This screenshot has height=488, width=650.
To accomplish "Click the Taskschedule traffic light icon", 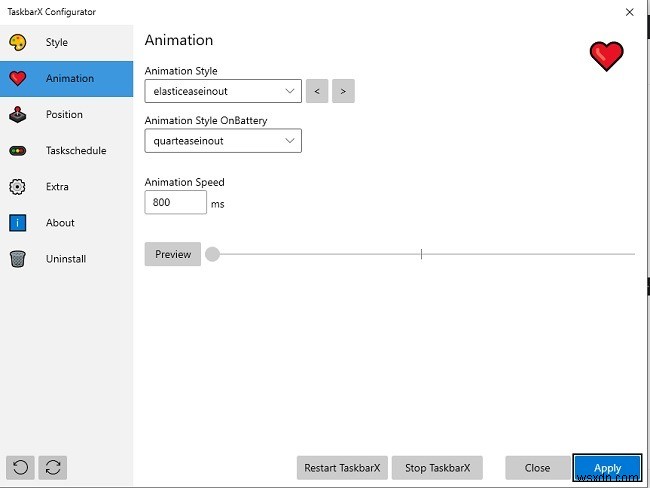I will 18,151.
